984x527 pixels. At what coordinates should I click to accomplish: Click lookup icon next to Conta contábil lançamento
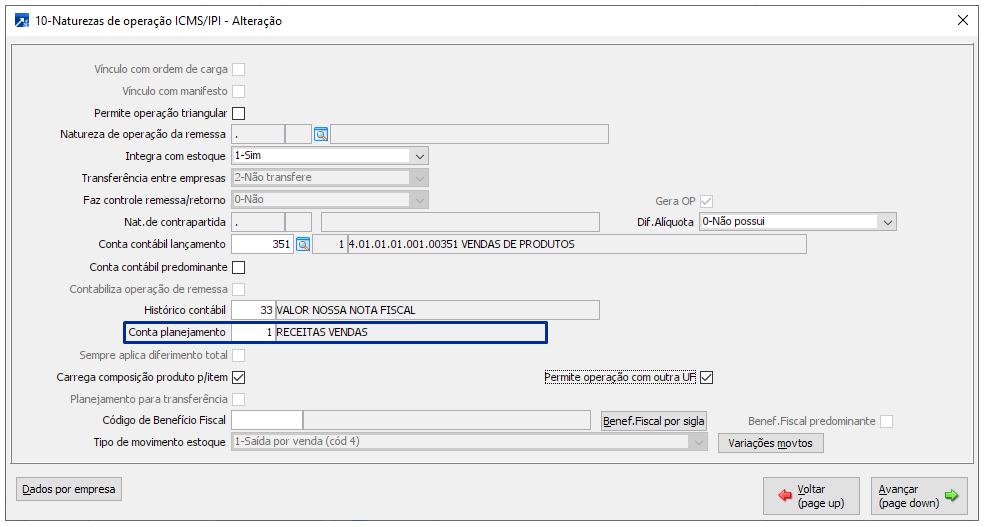[x=303, y=244]
